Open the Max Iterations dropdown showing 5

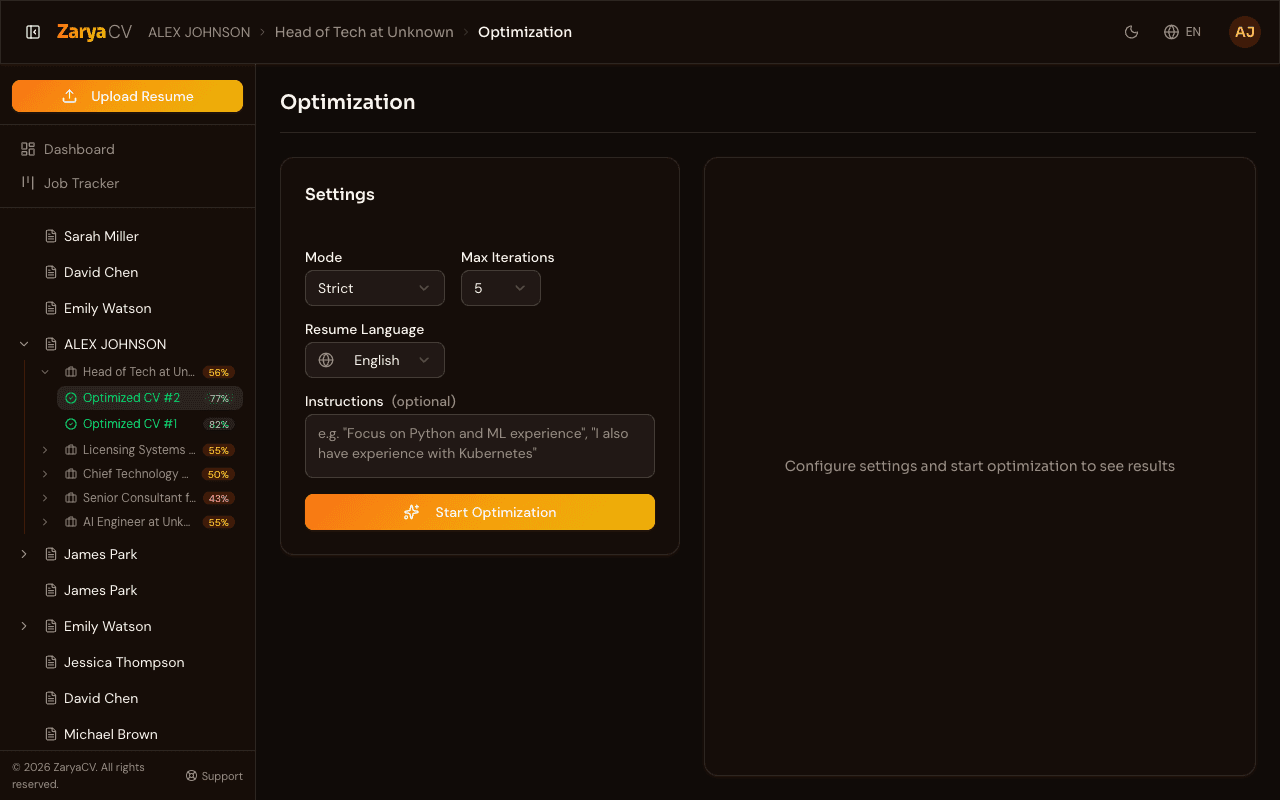500,288
